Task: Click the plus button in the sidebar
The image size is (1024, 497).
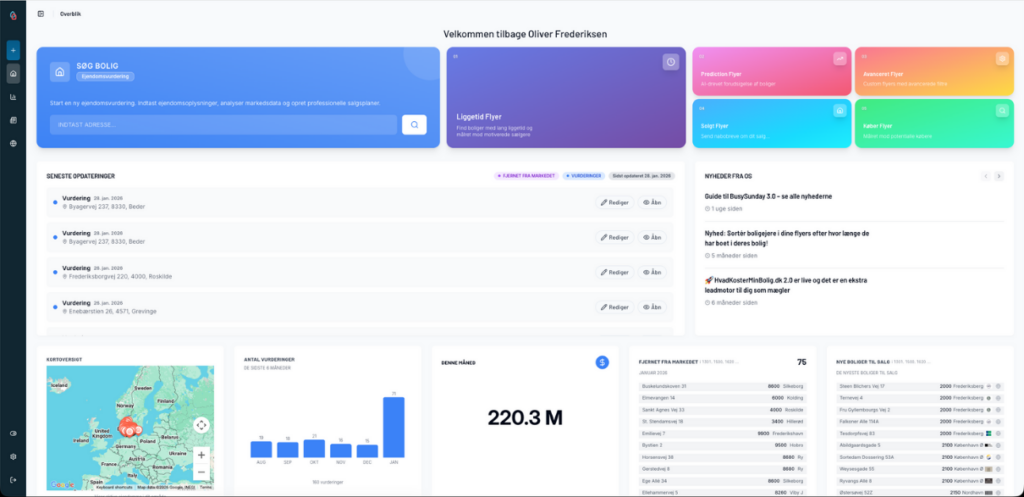Action: pos(13,50)
